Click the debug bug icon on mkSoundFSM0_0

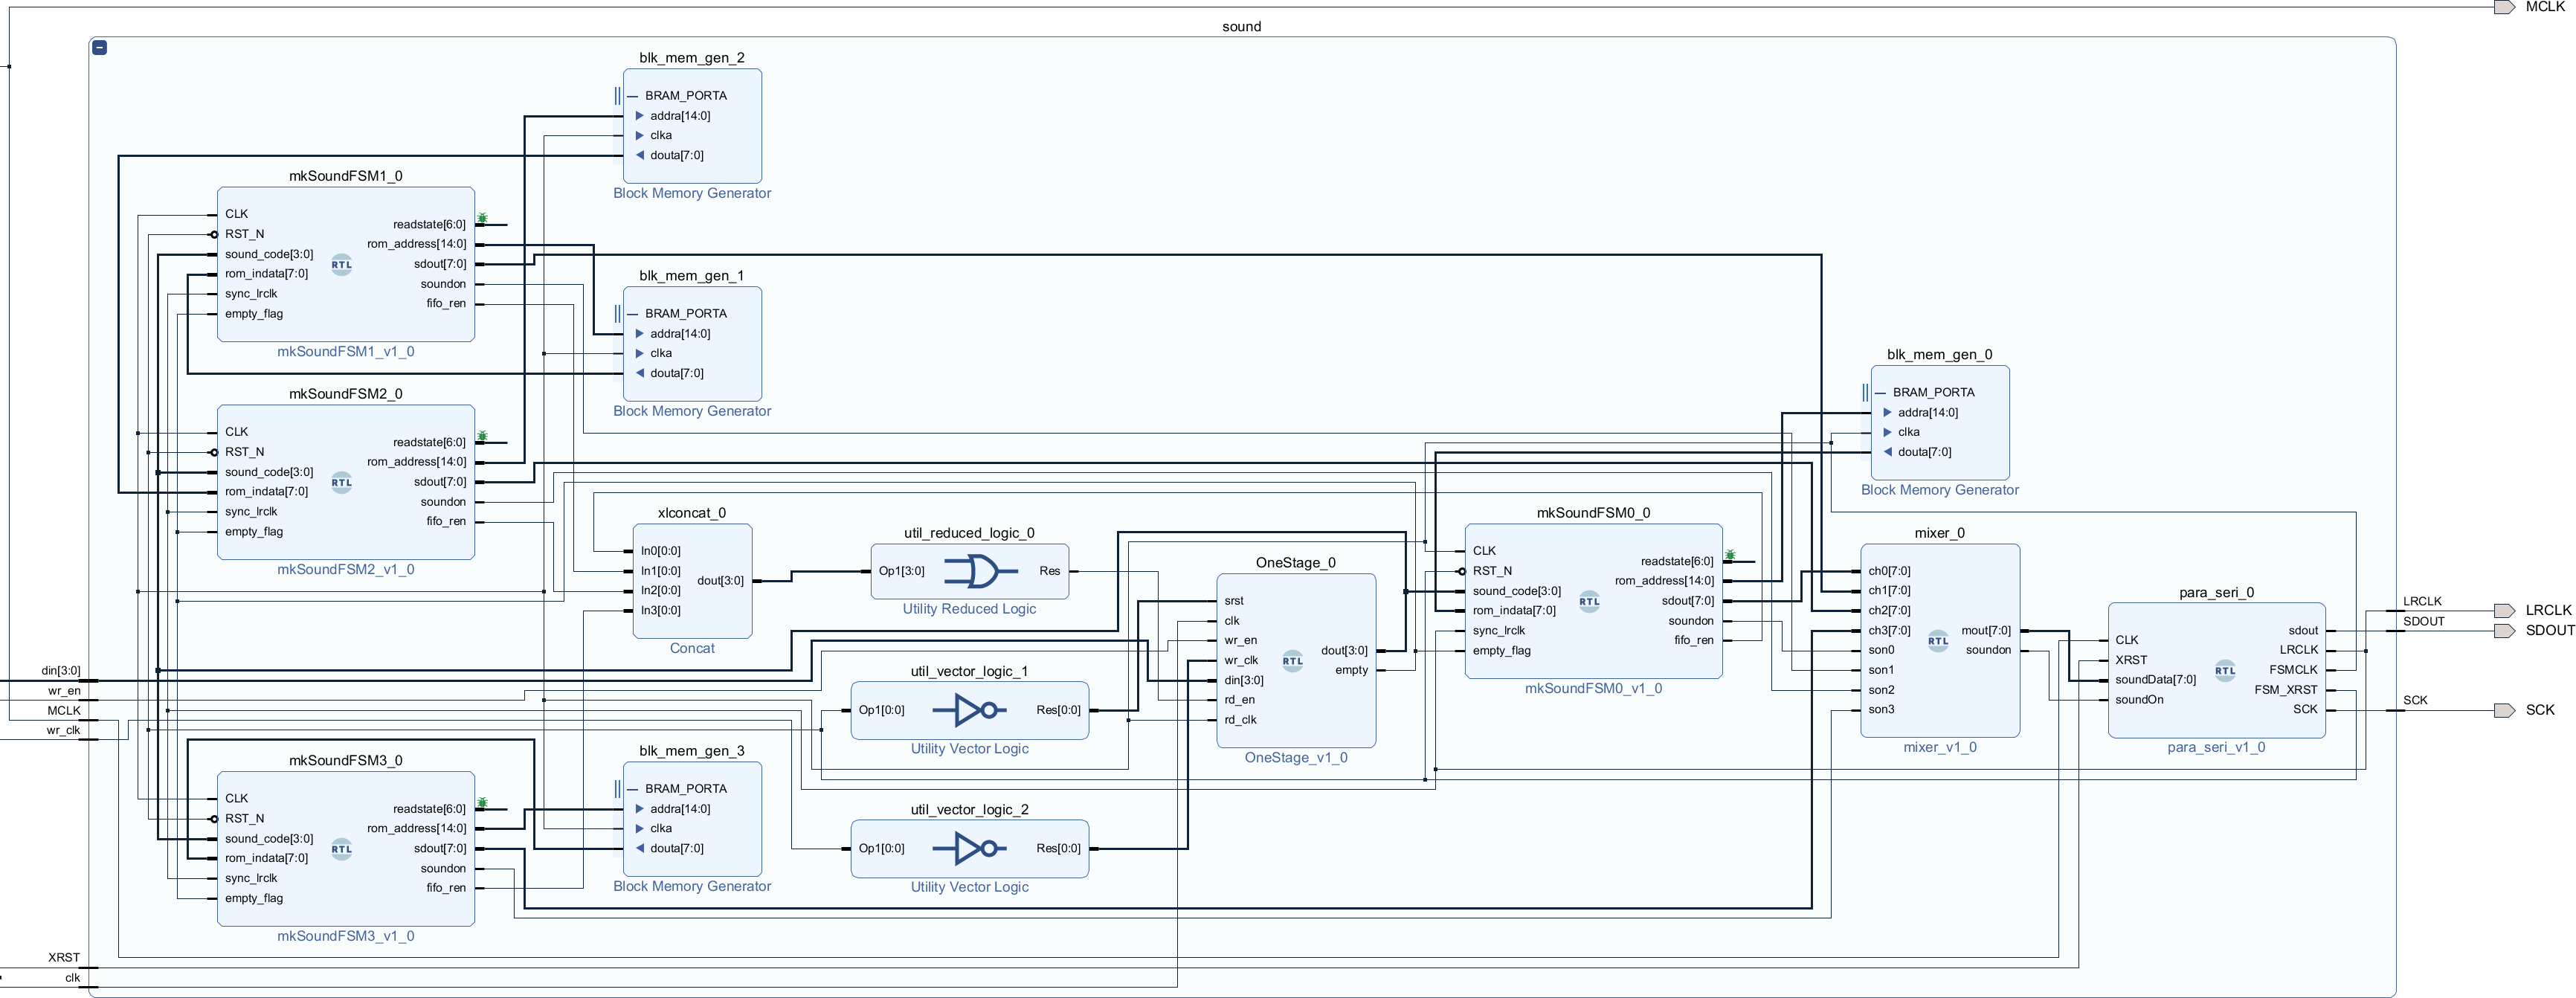[1730, 555]
